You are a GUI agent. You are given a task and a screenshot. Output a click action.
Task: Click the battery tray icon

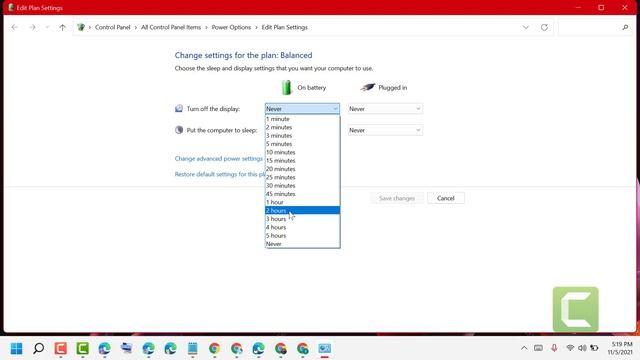click(x=594, y=348)
